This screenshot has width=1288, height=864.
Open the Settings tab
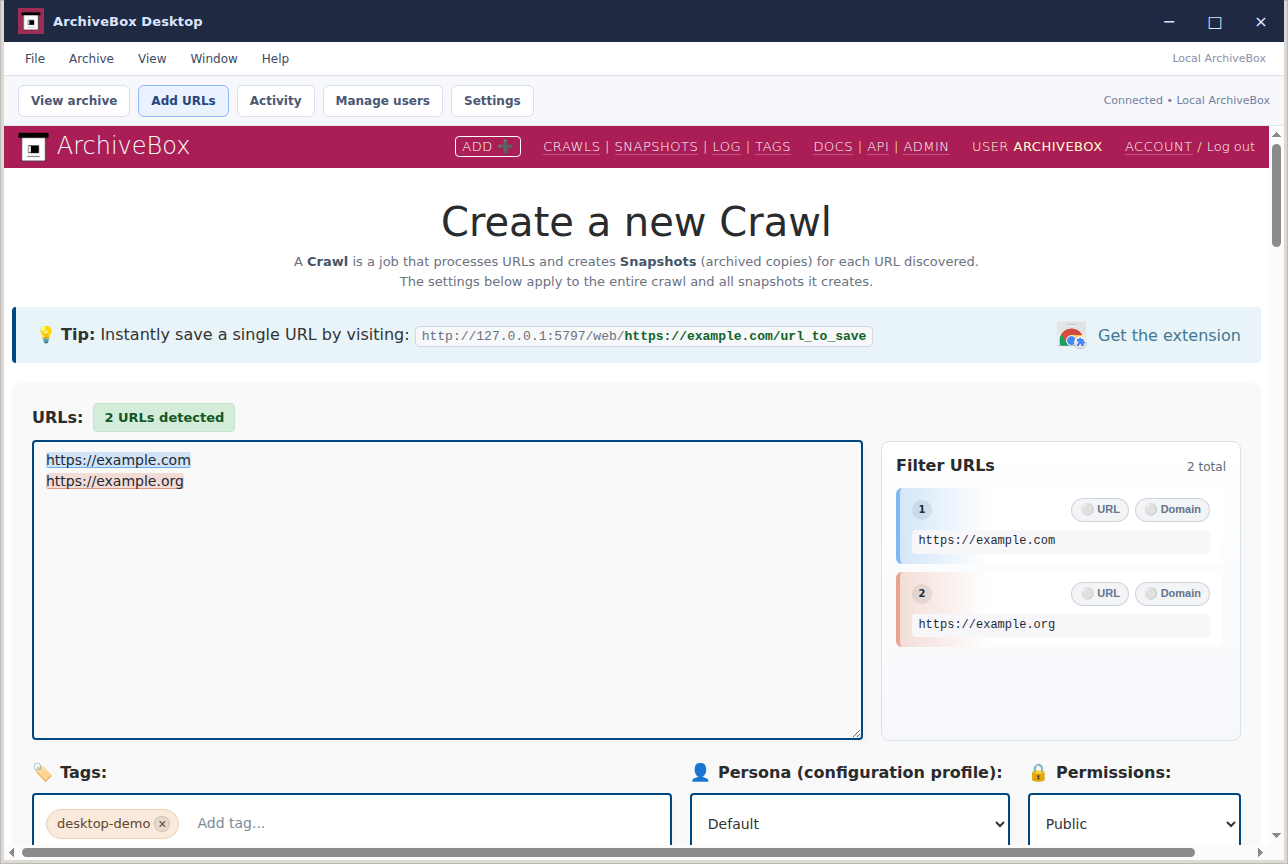492,101
